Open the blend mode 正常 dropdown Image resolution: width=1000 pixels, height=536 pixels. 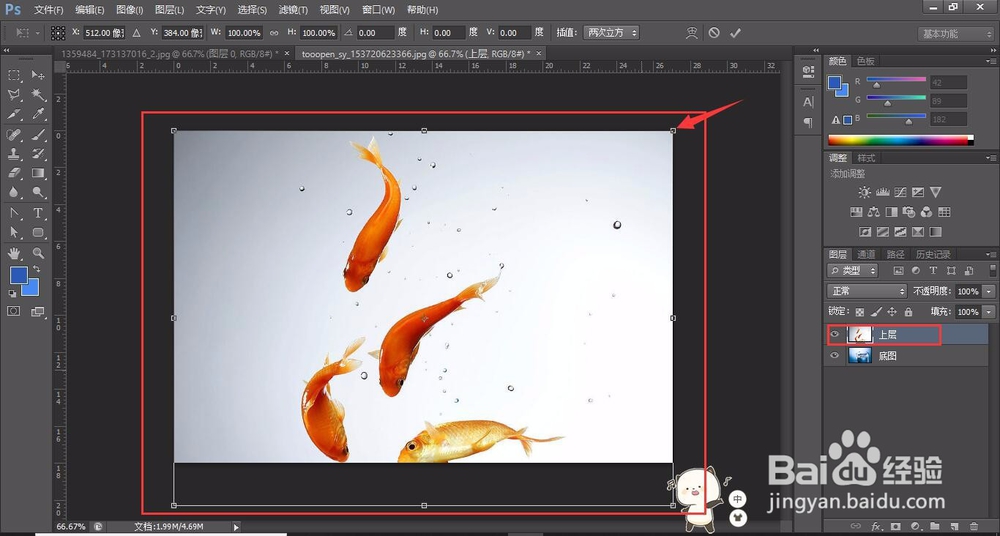click(x=867, y=291)
